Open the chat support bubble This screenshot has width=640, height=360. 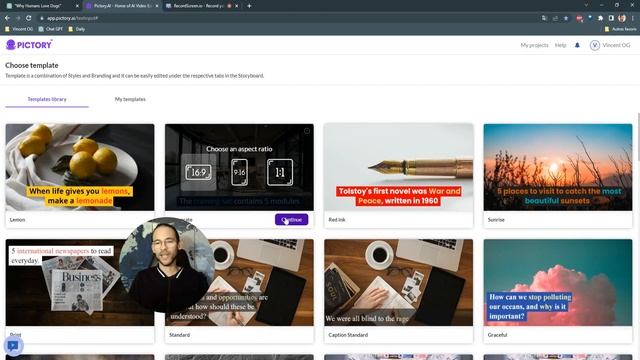pyautogui.click(x=13, y=346)
